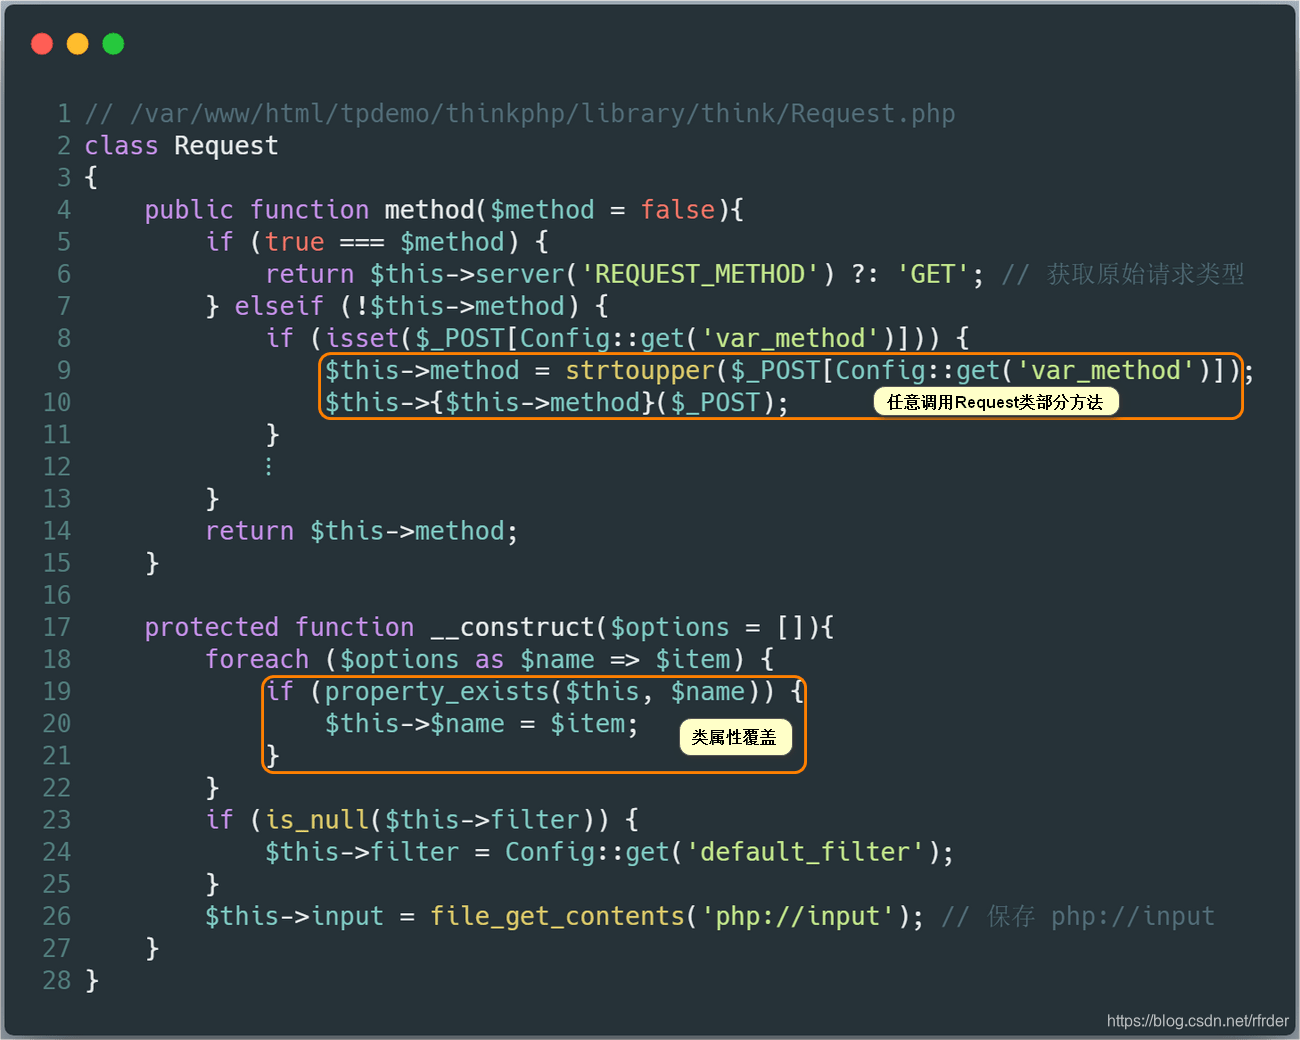Click the '类属性覆盖' annotation label
Viewport: 1300px width, 1040px height.
click(735, 737)
